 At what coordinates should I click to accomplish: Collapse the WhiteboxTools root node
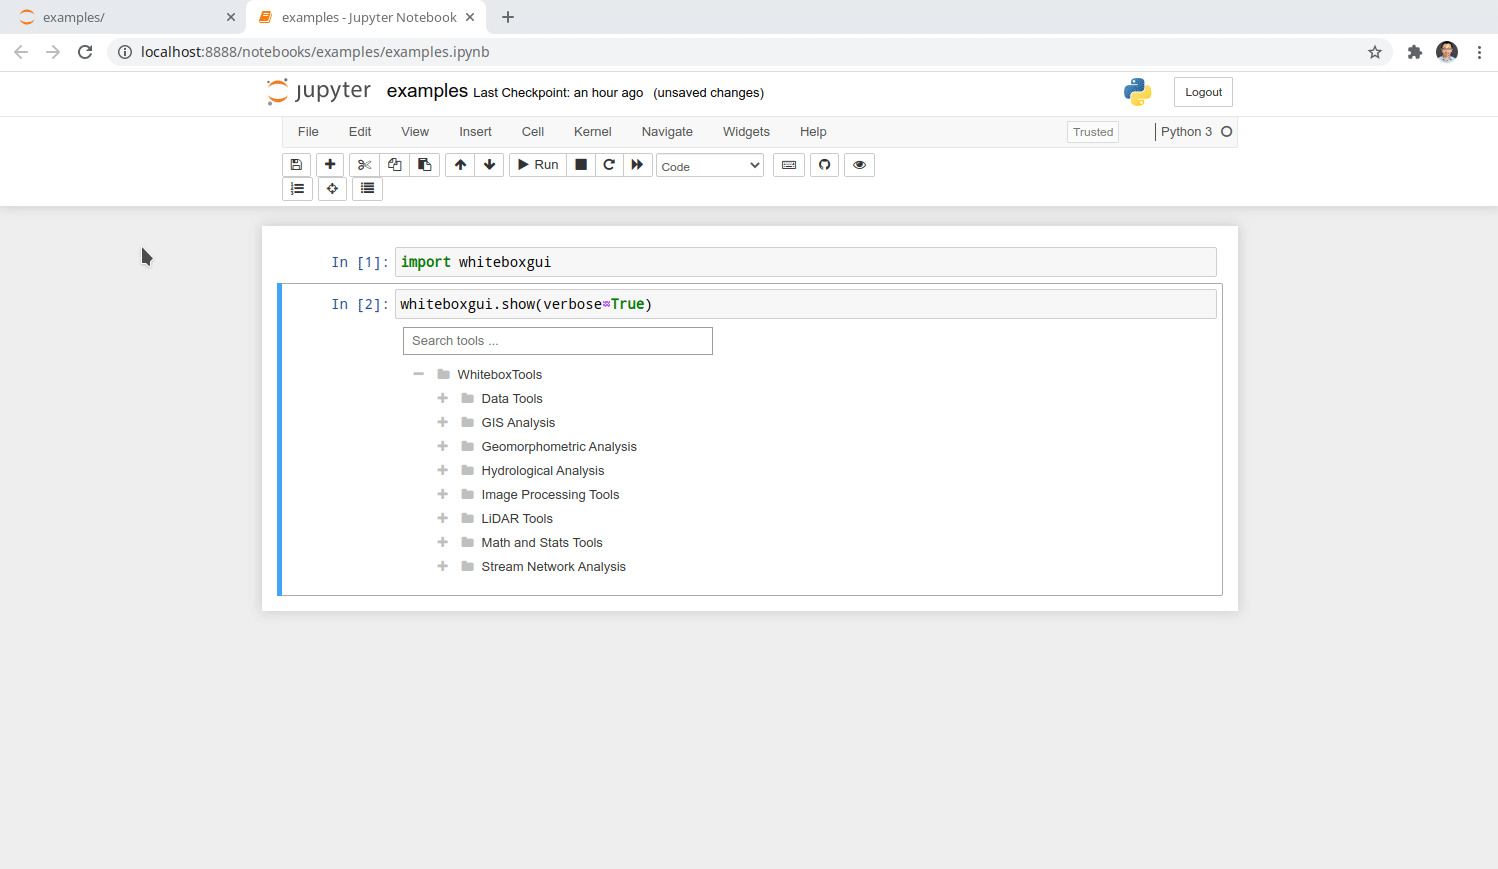pyautogui.click(x=418, y=374)
